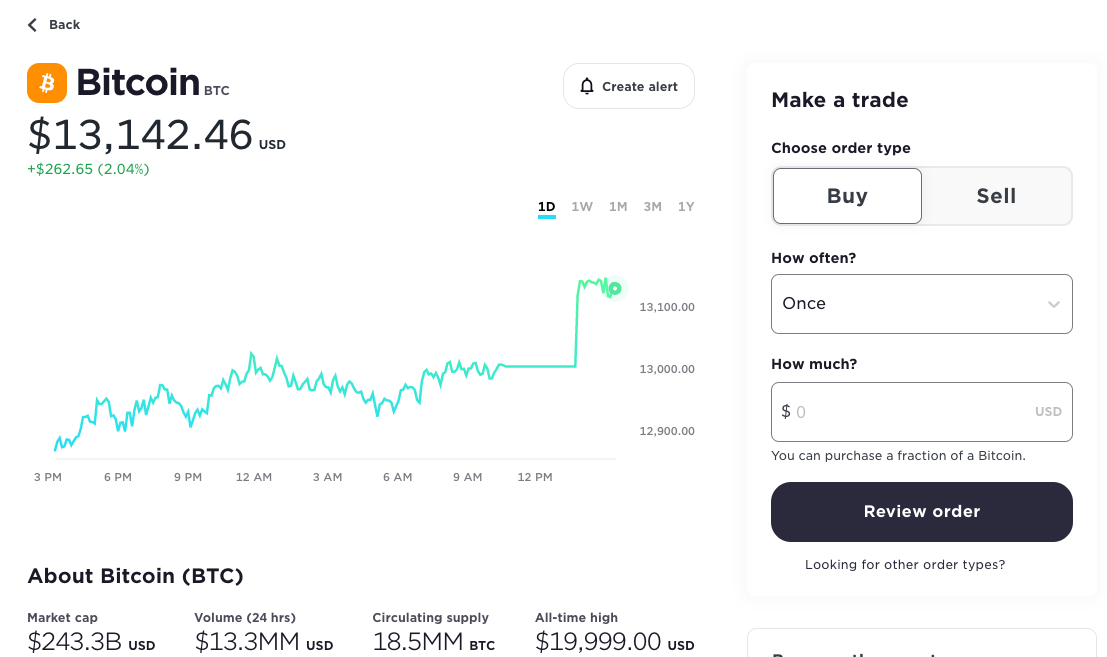Click the 12,900.00 y-axis label

(666, 431)
